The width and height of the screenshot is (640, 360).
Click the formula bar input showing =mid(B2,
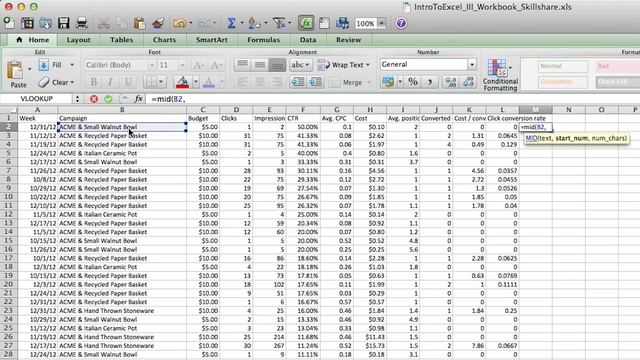click(392, 99)
